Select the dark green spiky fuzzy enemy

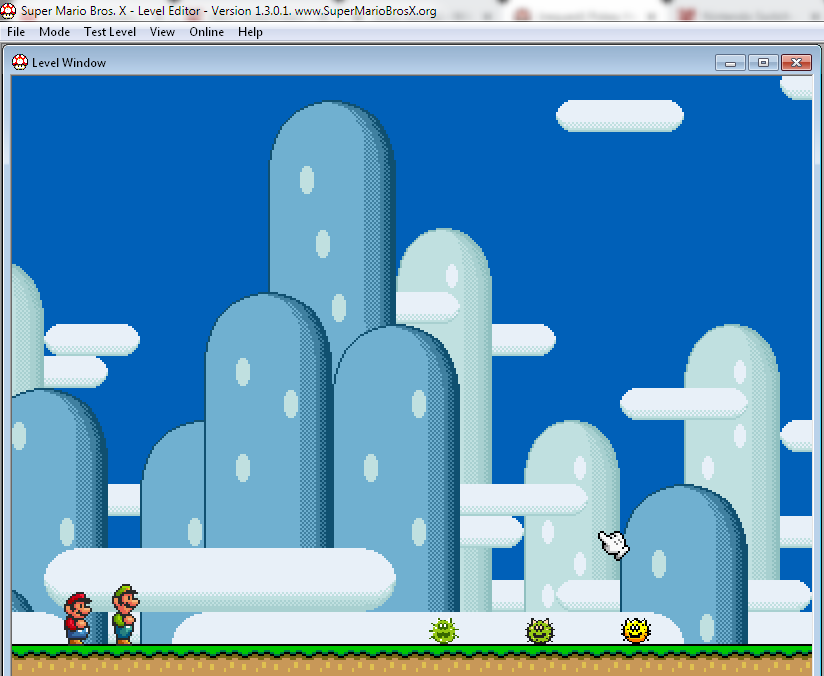[540, 631]
